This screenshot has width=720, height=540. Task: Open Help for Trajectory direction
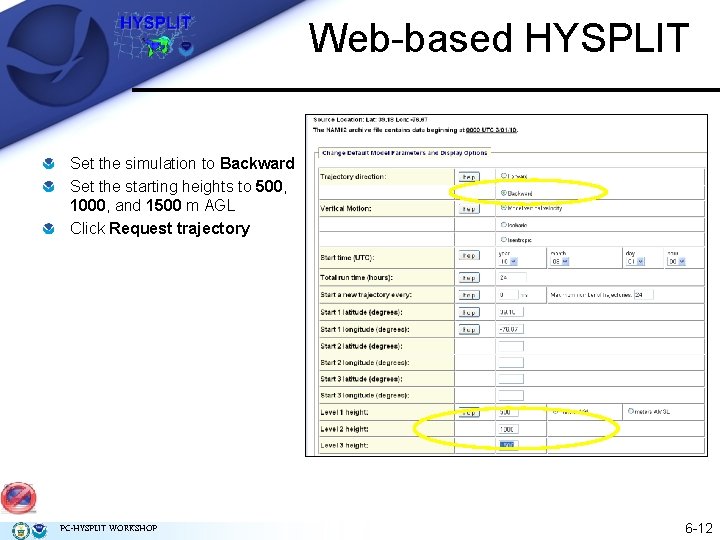pos(468,177)
